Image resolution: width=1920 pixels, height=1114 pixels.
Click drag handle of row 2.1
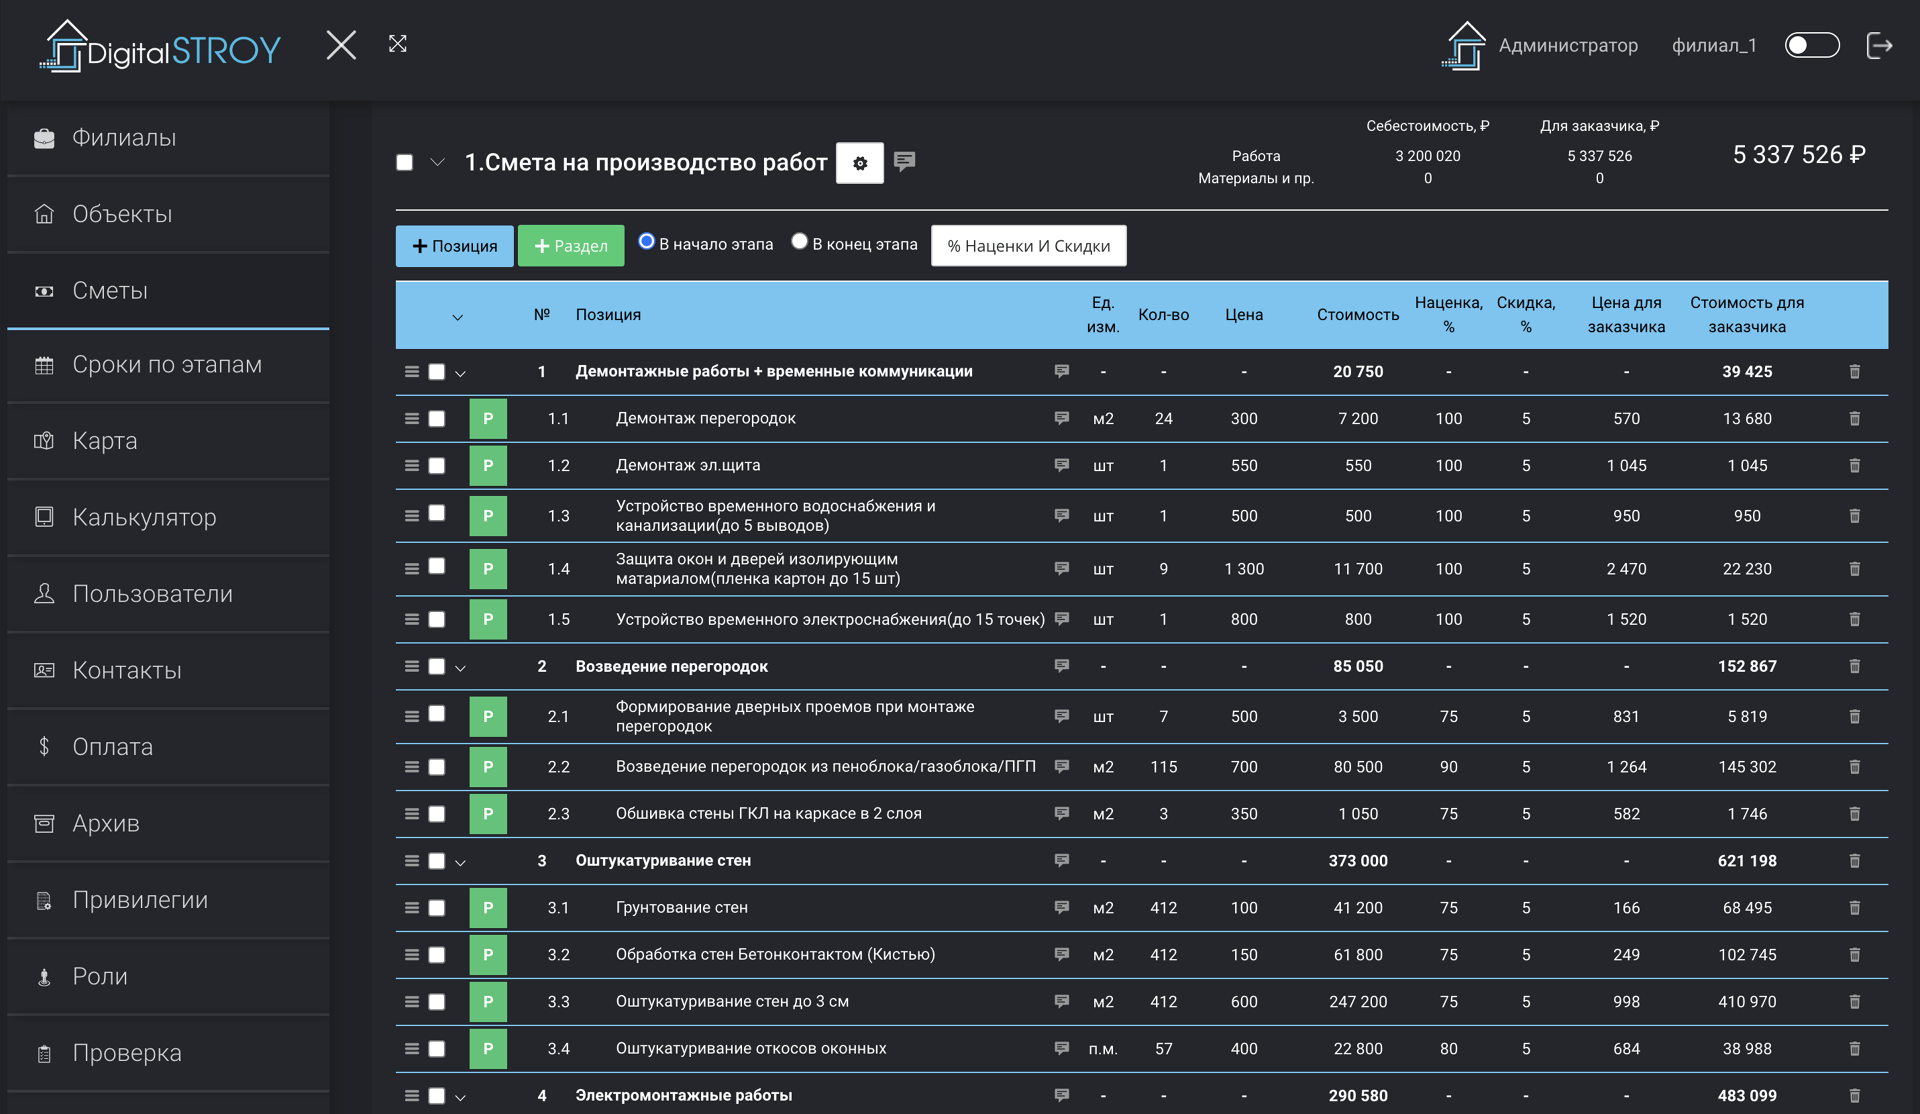412,716
